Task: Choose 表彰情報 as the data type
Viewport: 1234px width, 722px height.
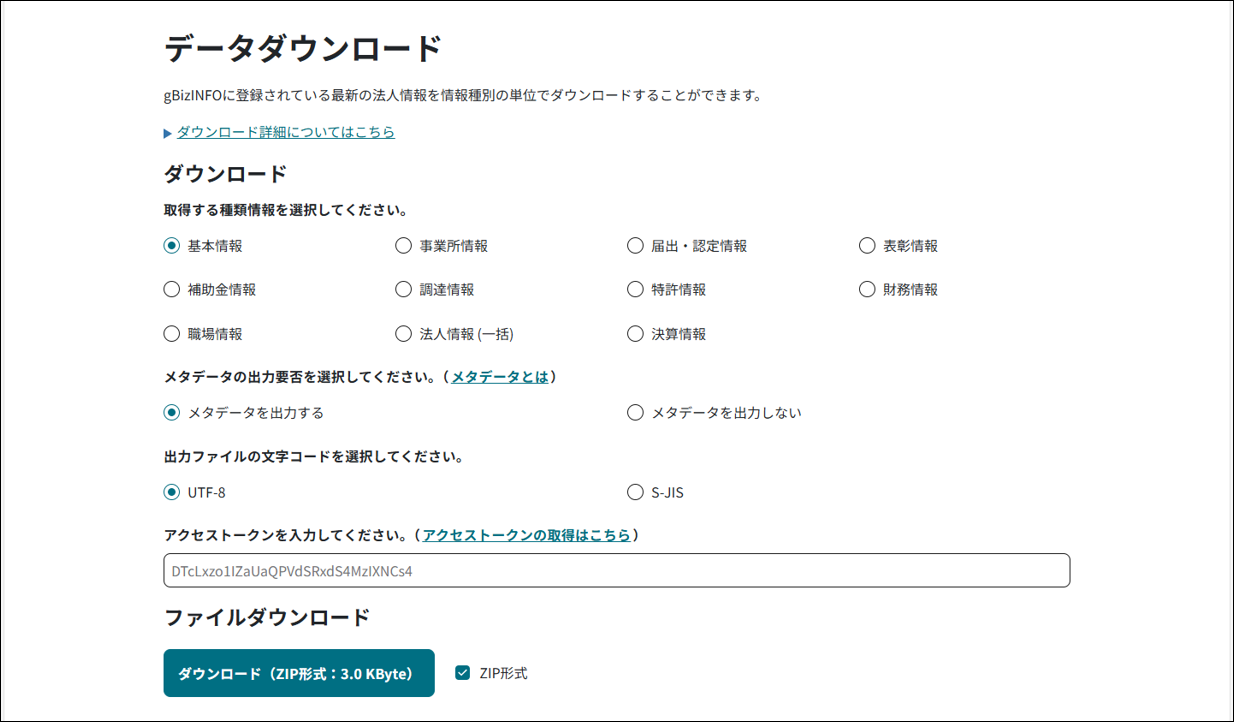Action: point(866,244)
